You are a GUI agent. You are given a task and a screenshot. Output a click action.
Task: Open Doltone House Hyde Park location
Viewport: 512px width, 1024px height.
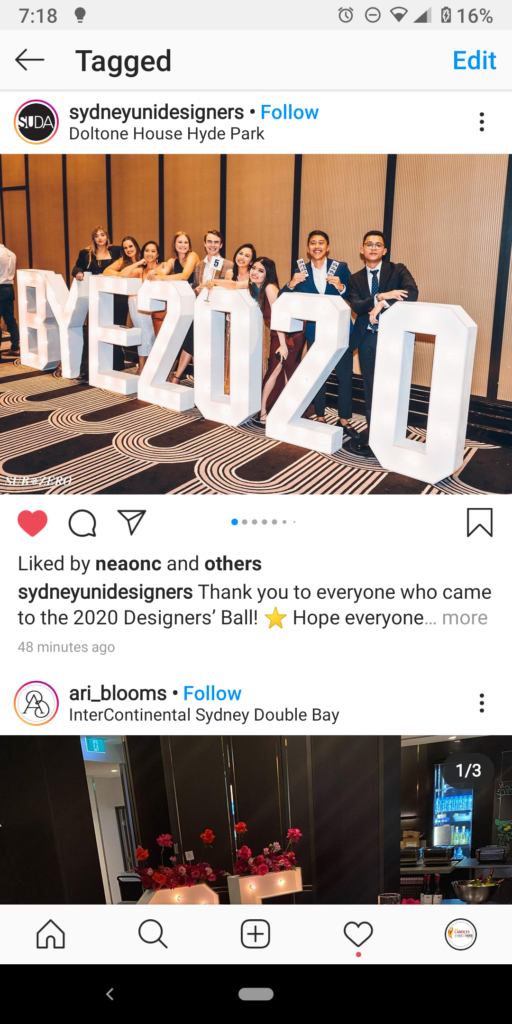(x=167, y=134)
